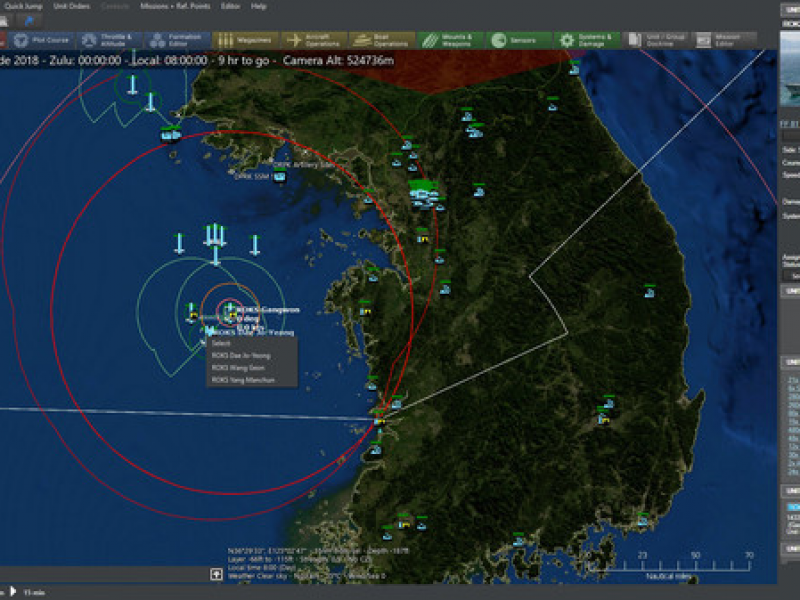
Task: Open the Unit Orders menu
Action: [71, 6]
